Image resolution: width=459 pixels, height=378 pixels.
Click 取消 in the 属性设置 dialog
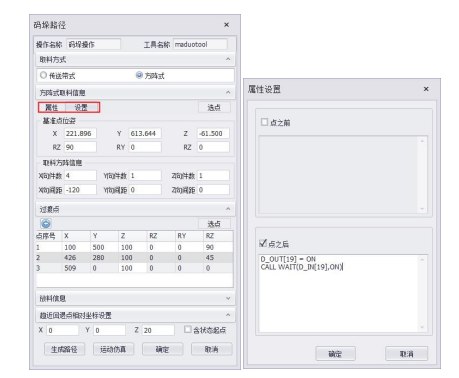pyautogui.click(x=406, y=354)
